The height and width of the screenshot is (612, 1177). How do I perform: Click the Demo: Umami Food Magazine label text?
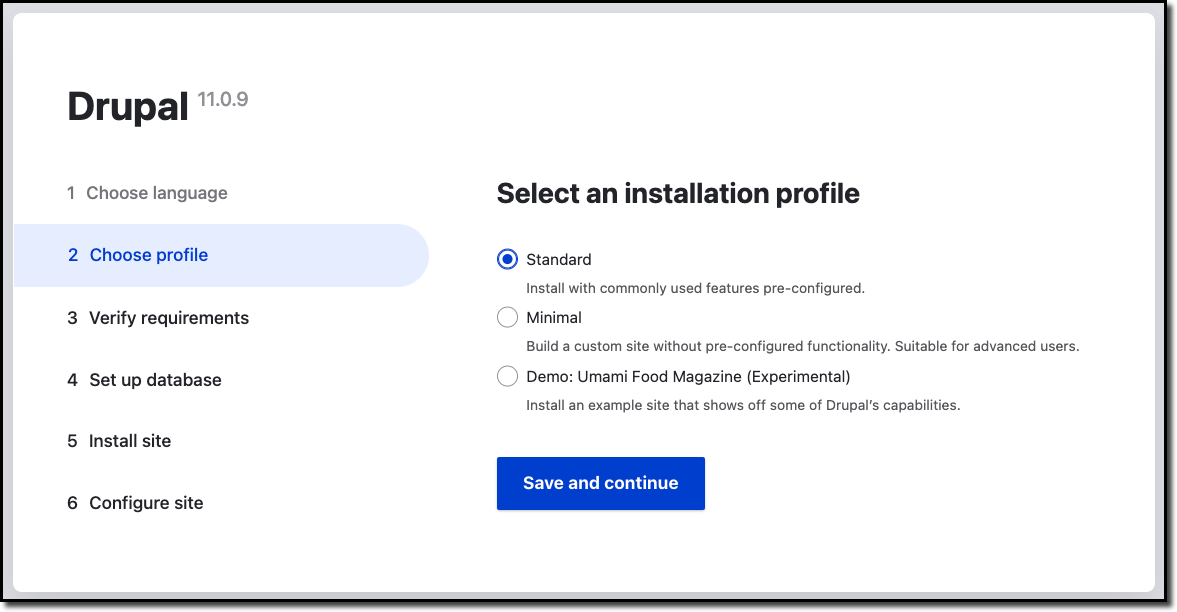click(x=688, y=376)
